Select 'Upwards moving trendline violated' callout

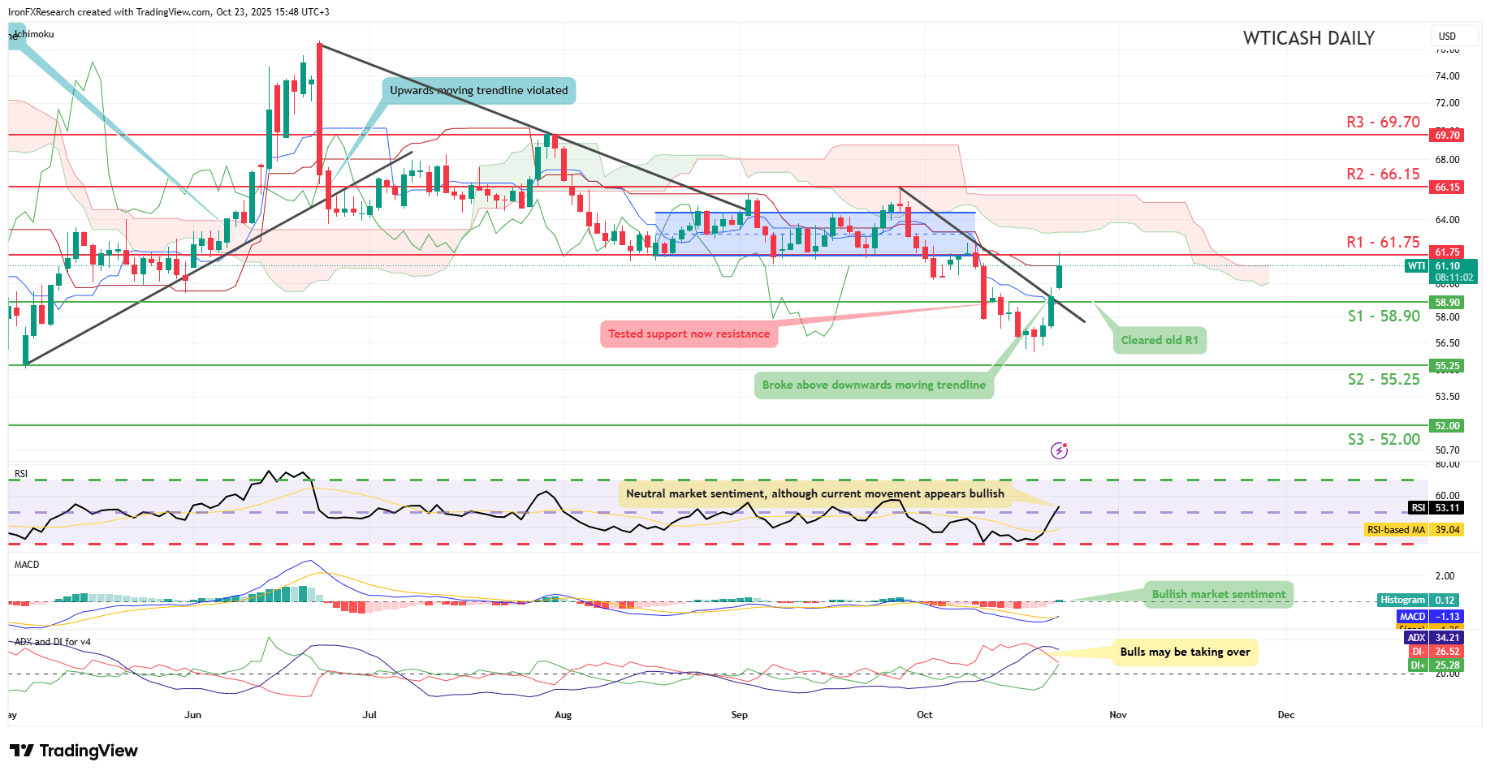point(477,90)
